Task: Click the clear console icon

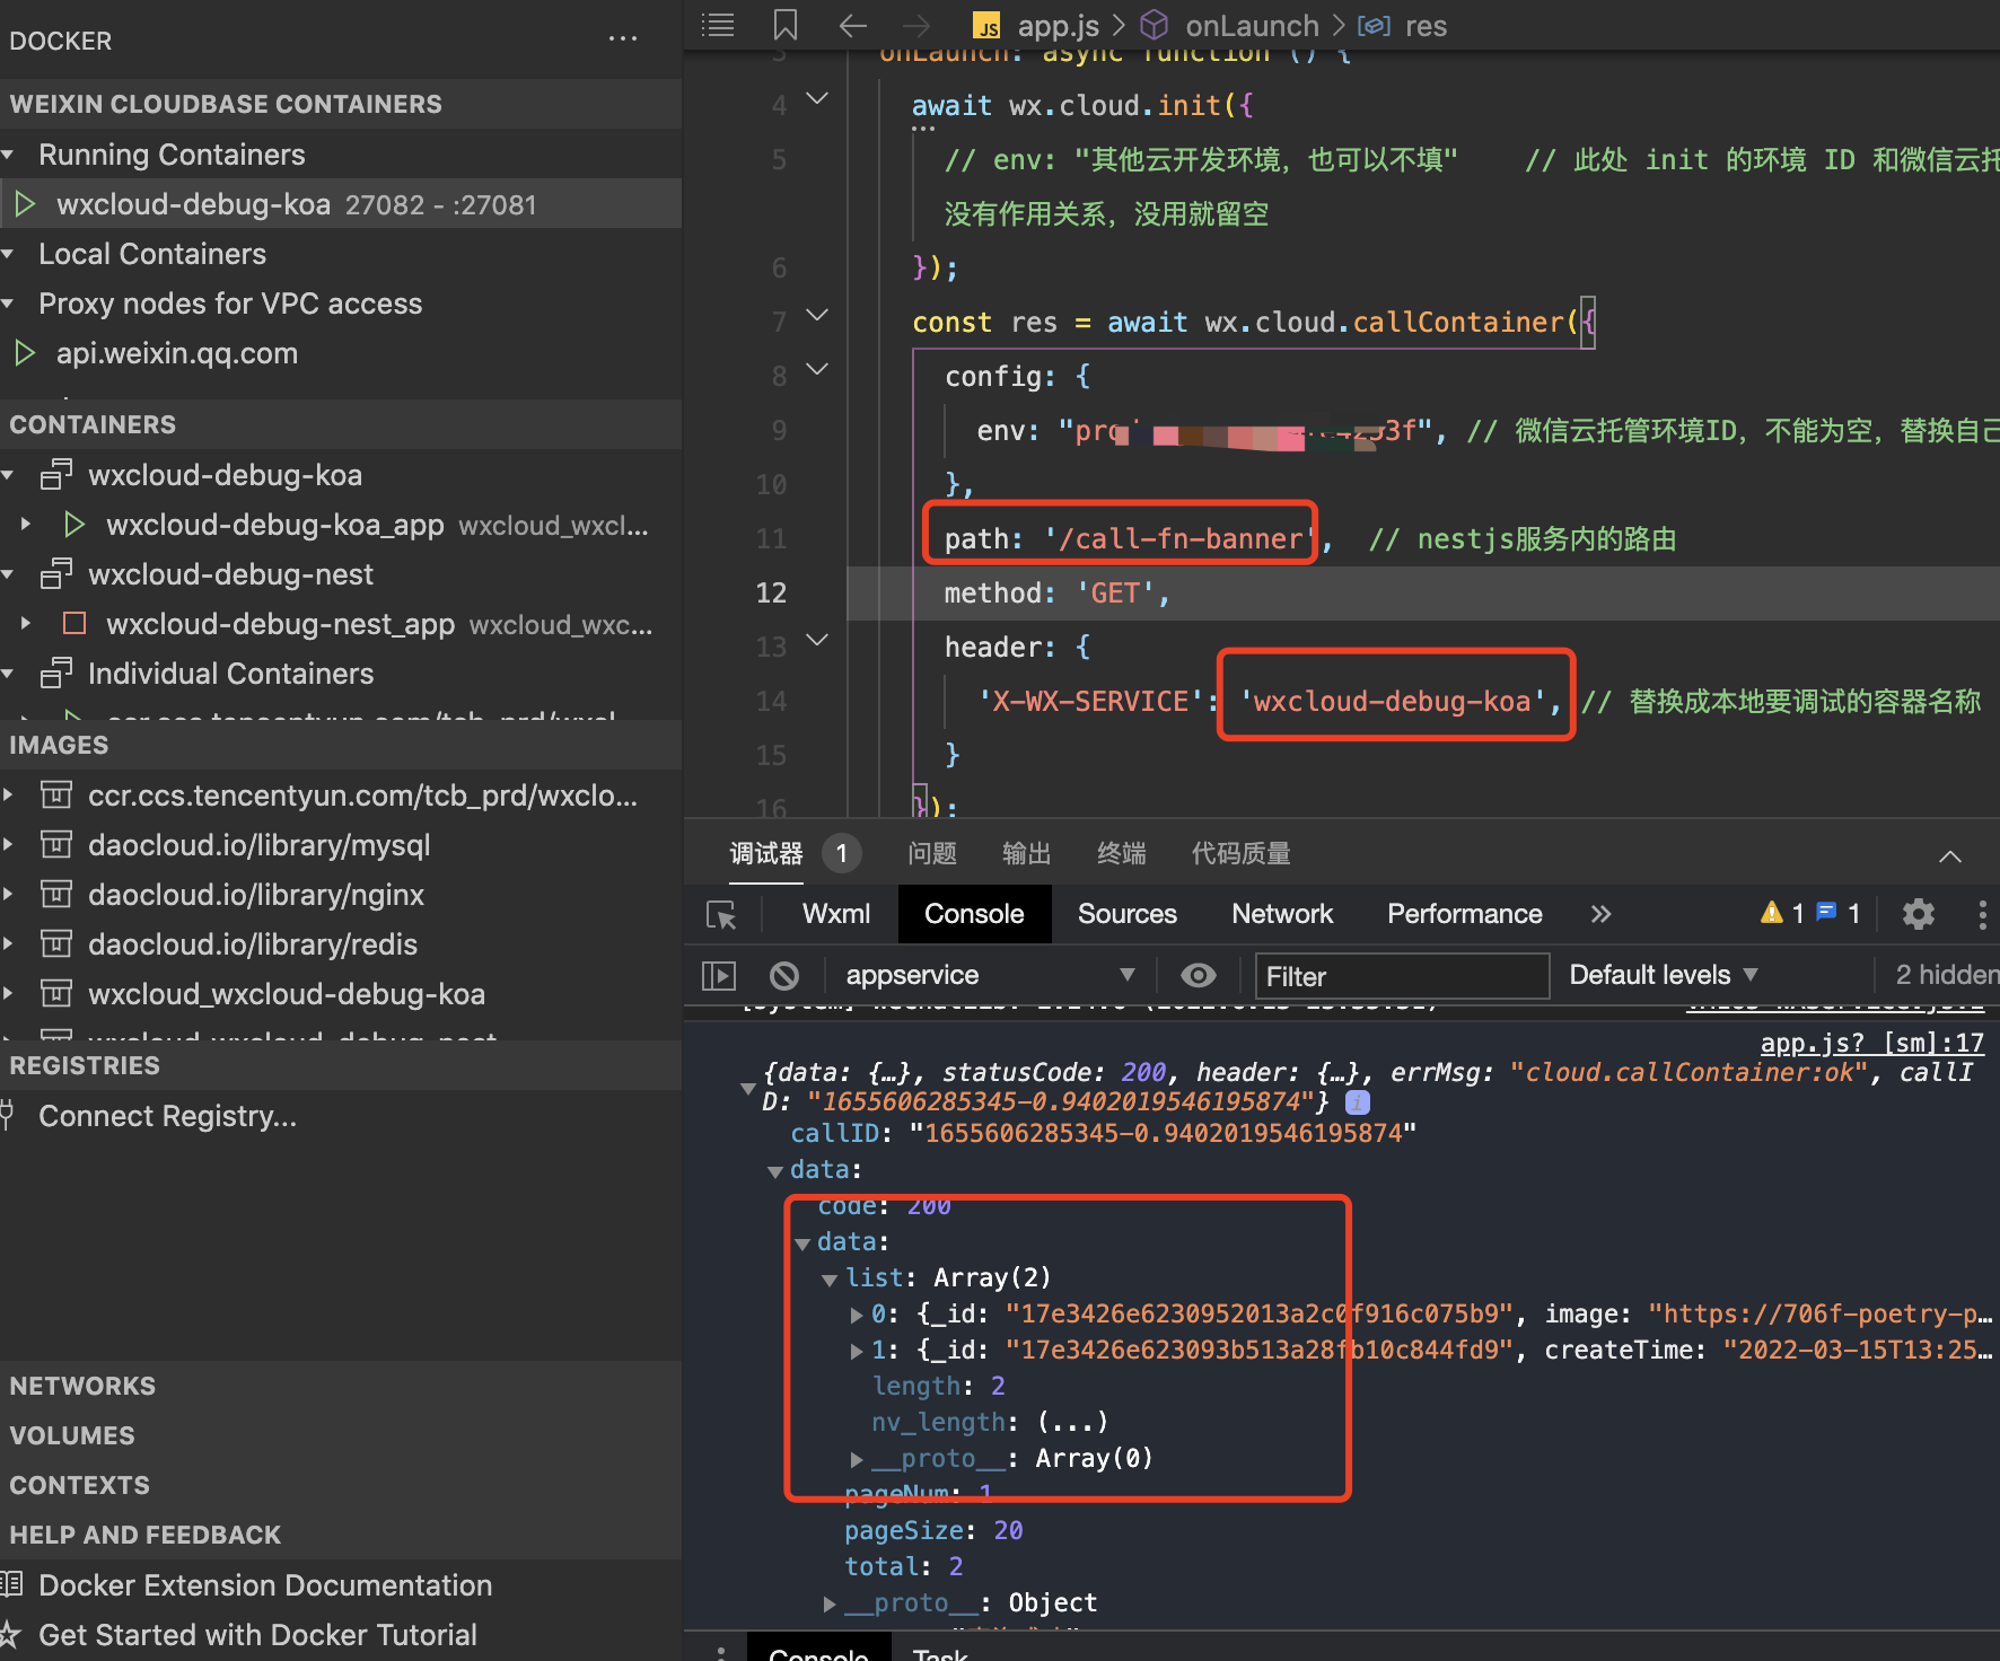Action: tap(785, 975)
